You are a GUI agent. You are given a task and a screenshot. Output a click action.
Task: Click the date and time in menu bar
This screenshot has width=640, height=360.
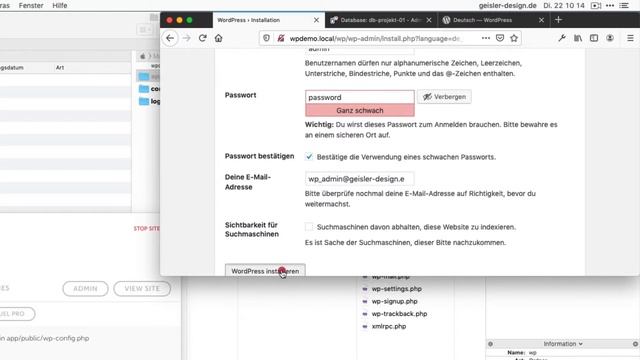coord(564,5)
